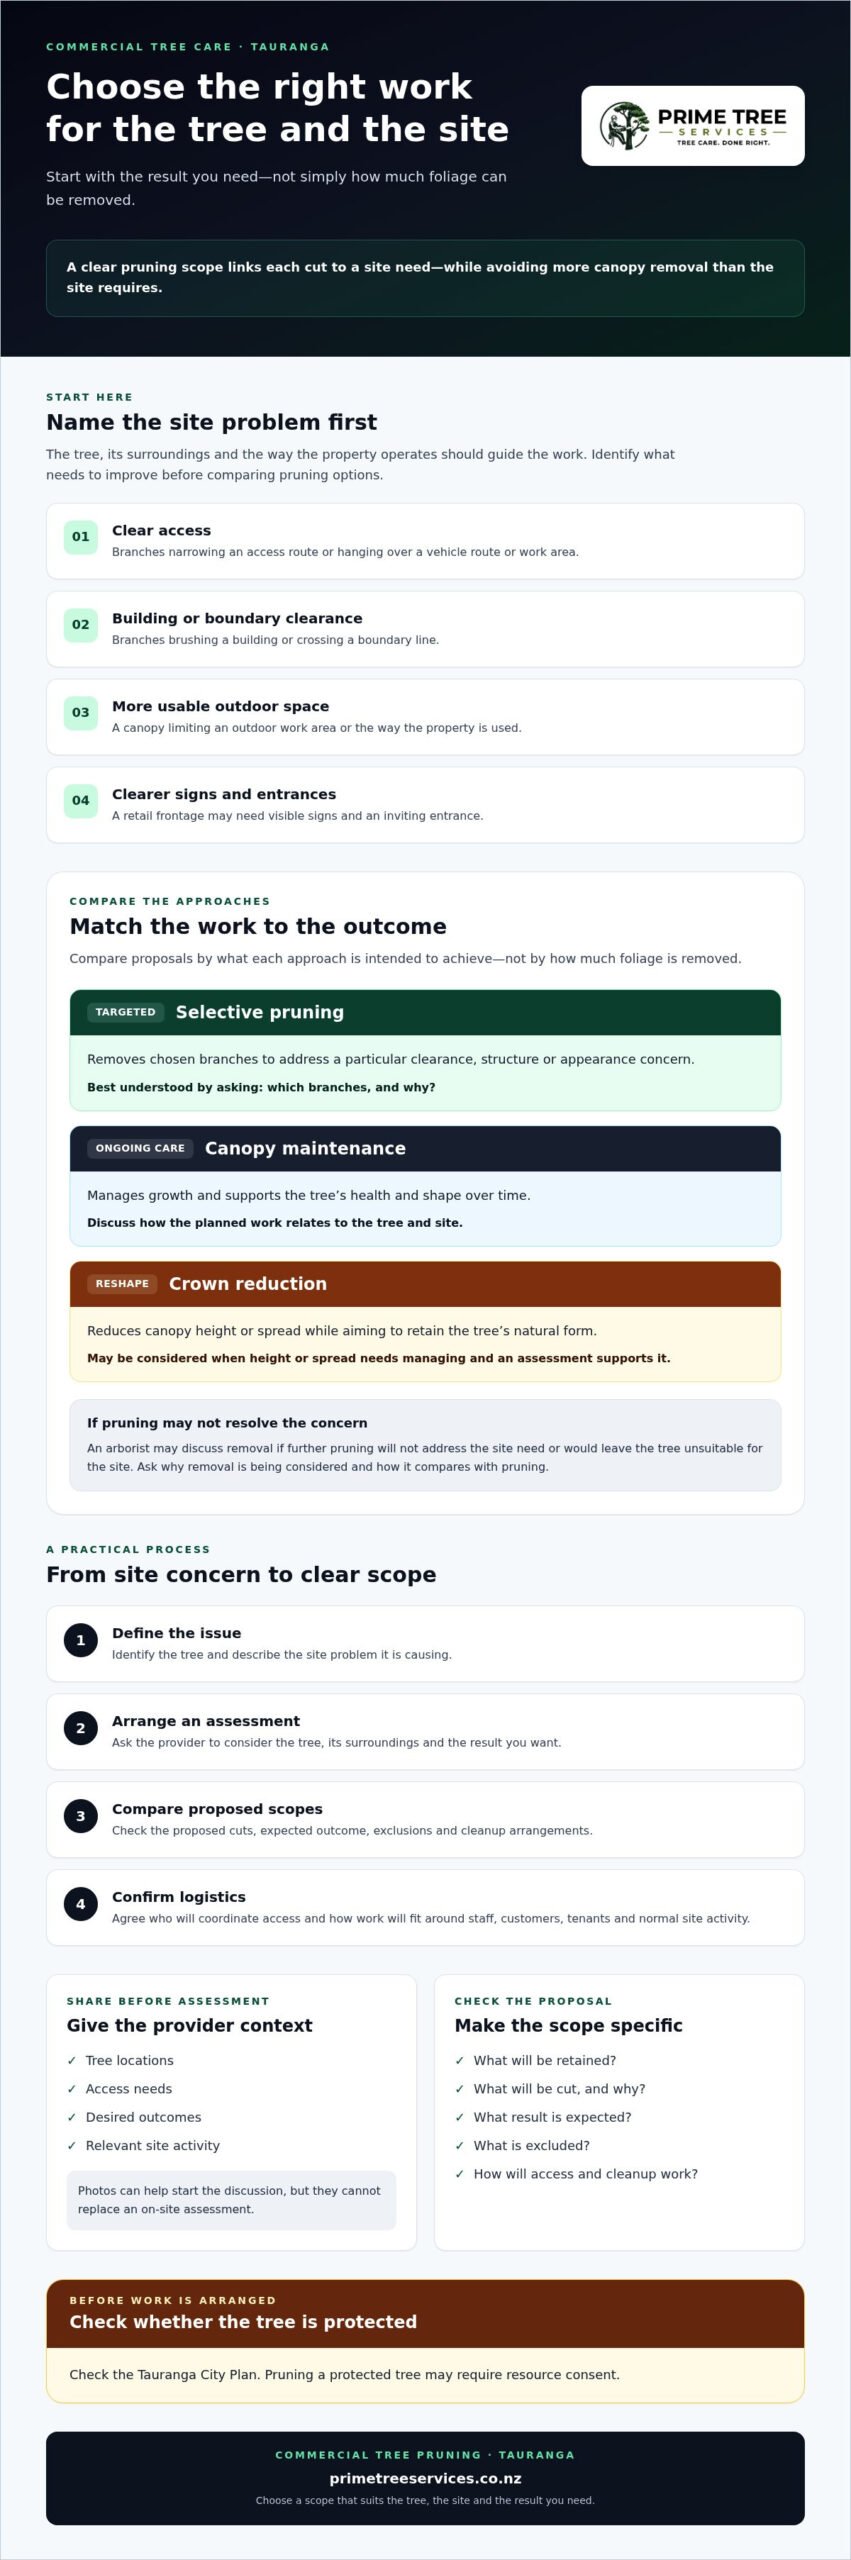Viewport: 851px width, 2560px height.
Task: Select the 02 Building clearance badge
Action: [81, 625]
